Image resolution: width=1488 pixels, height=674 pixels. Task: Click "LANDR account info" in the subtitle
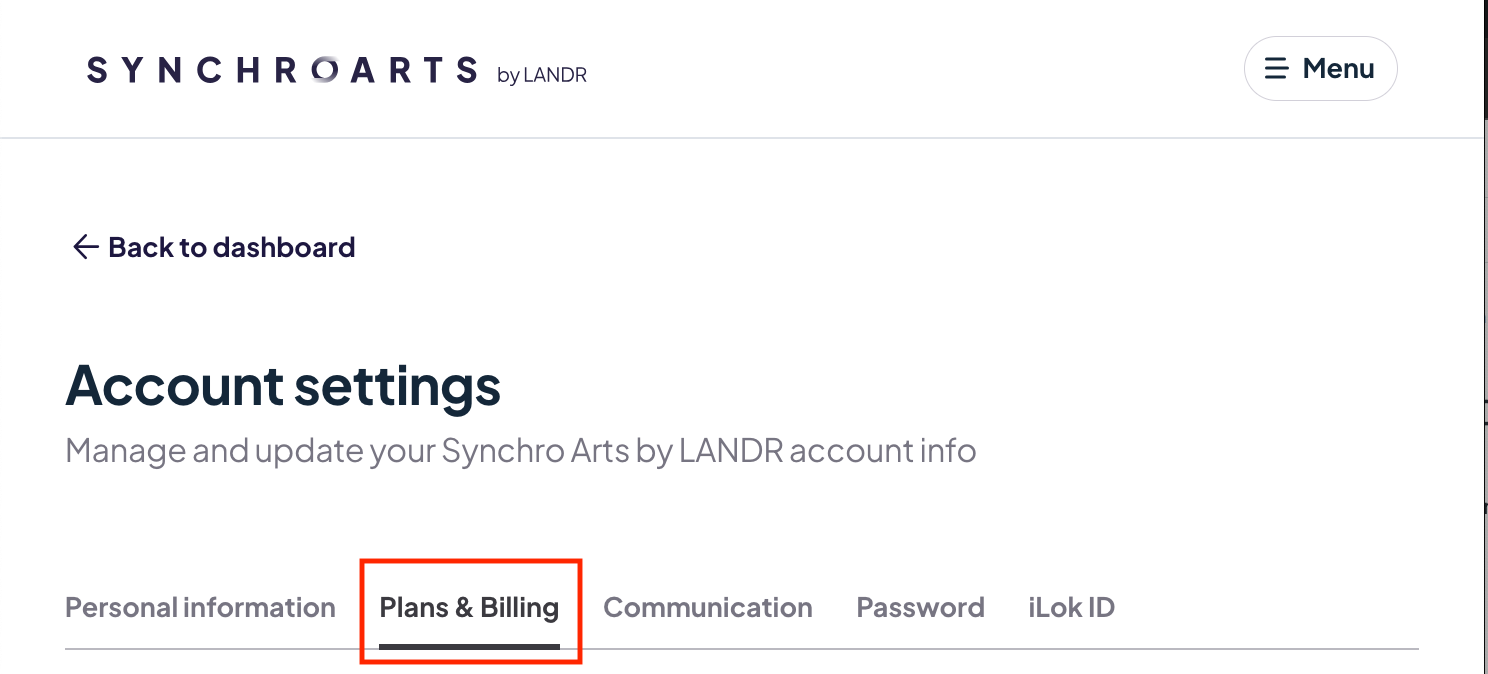tap(827, 451)
